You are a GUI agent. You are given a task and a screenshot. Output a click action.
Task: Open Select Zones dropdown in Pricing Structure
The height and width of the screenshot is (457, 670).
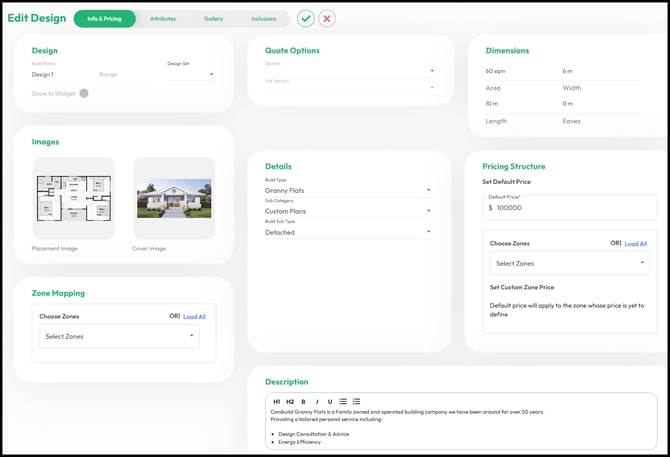[570, 263]
